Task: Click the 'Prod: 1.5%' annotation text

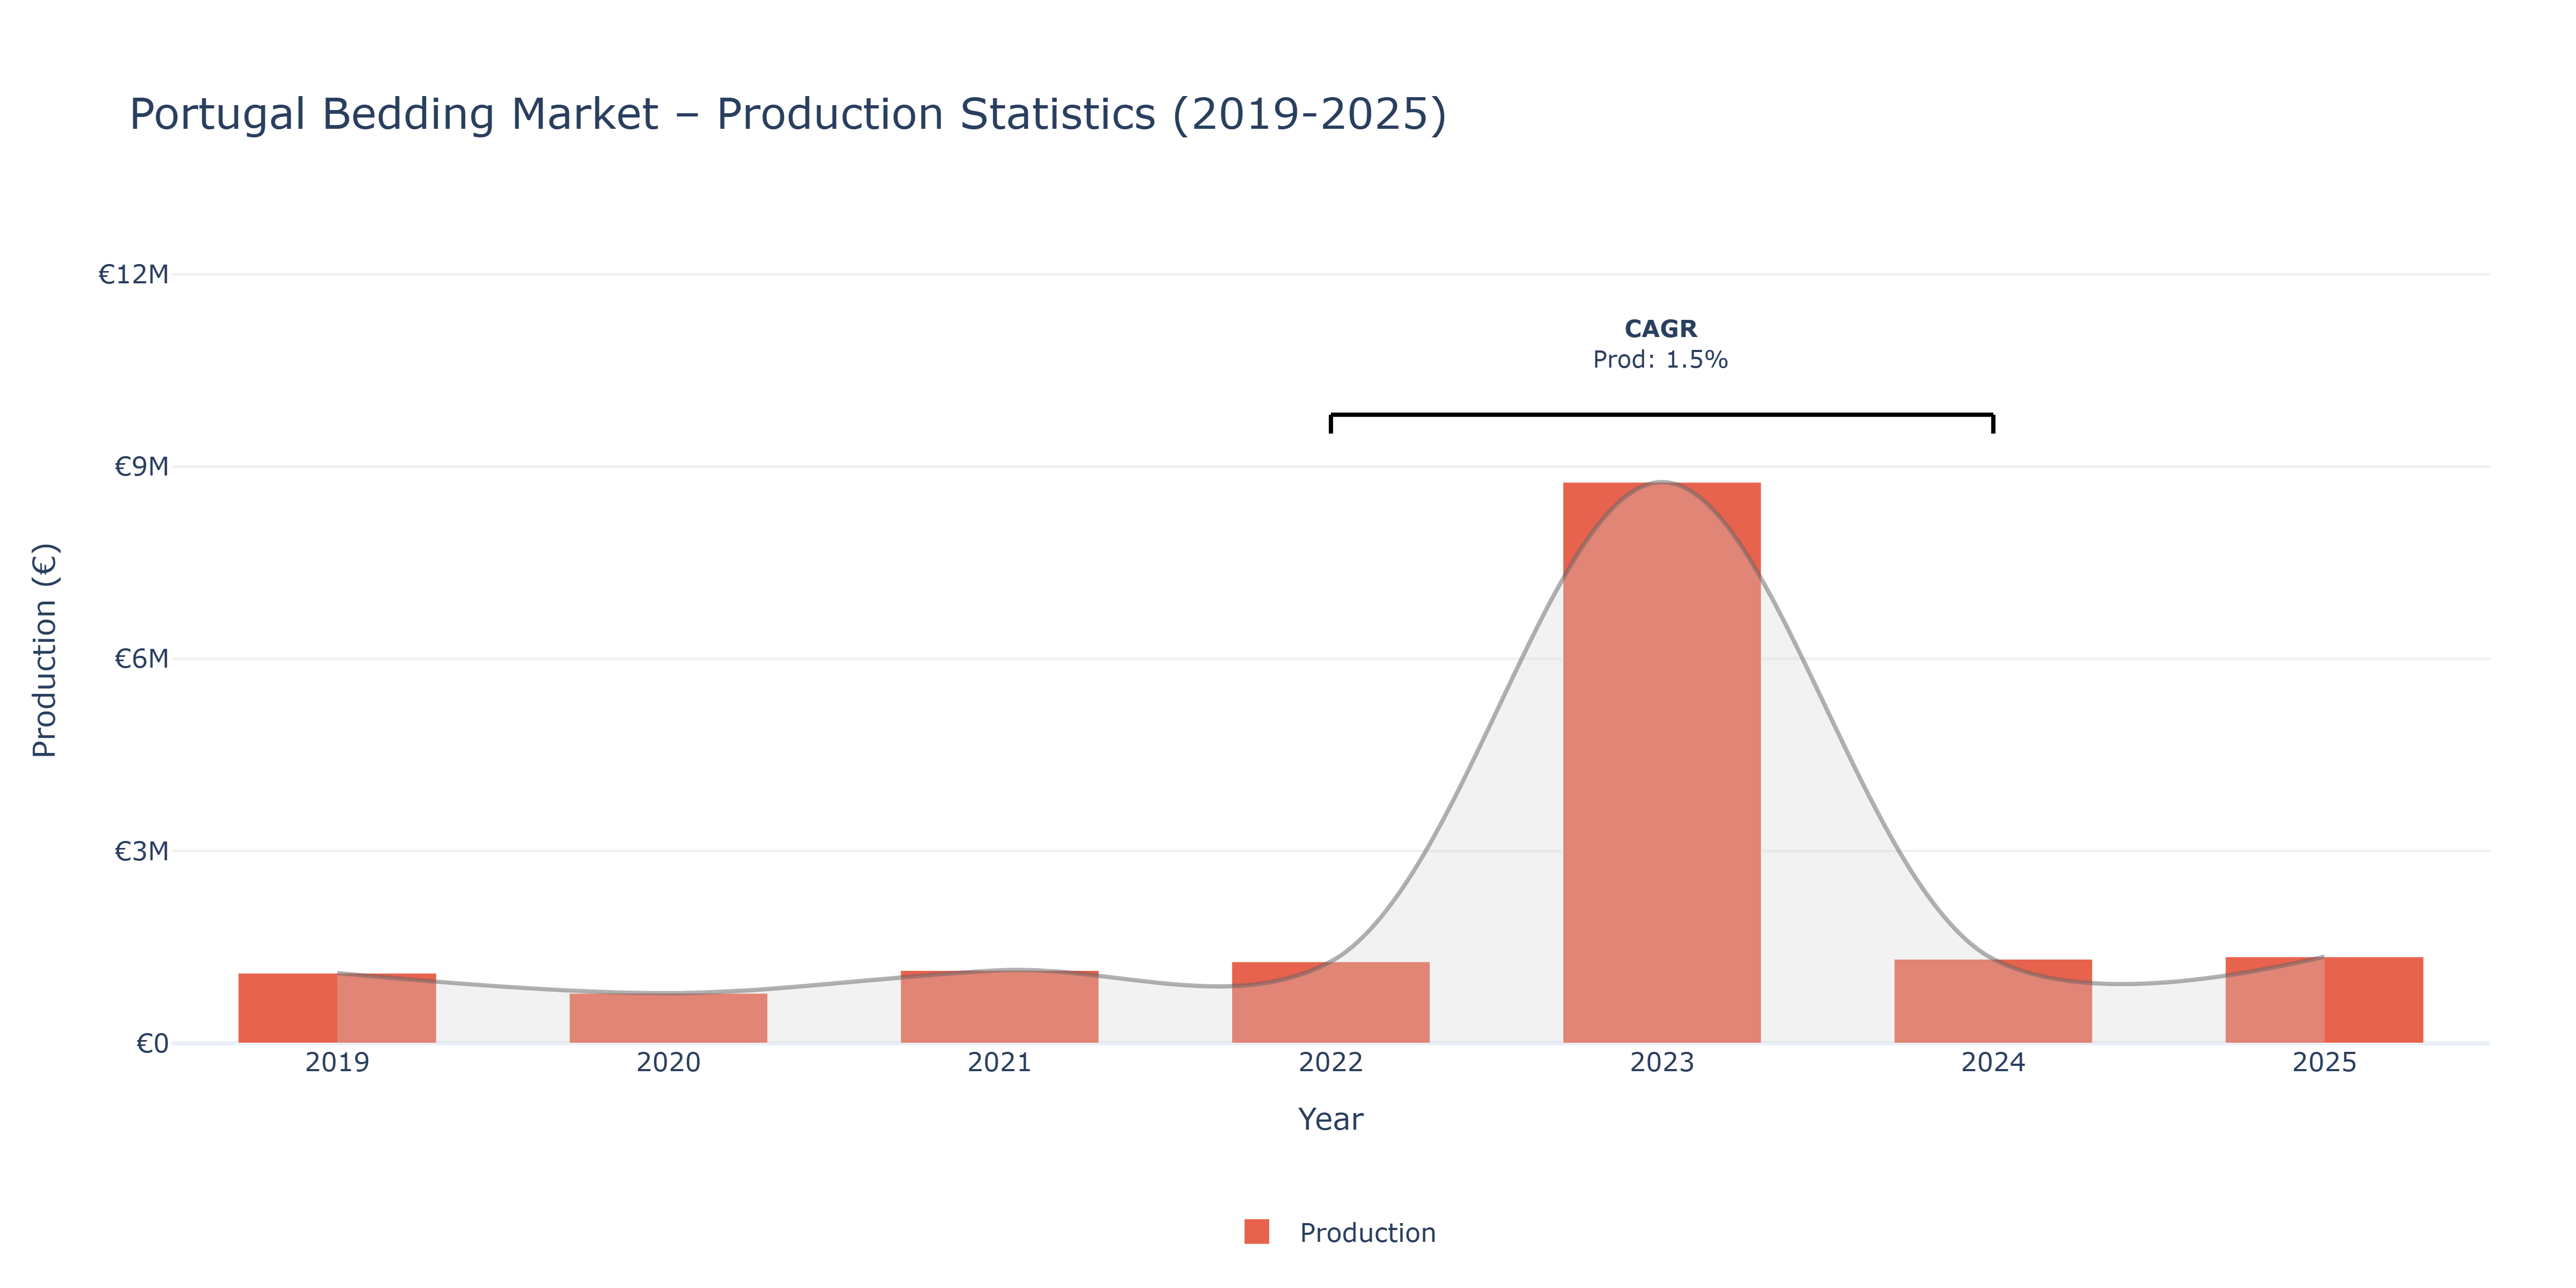Action: pos(1660,360)
